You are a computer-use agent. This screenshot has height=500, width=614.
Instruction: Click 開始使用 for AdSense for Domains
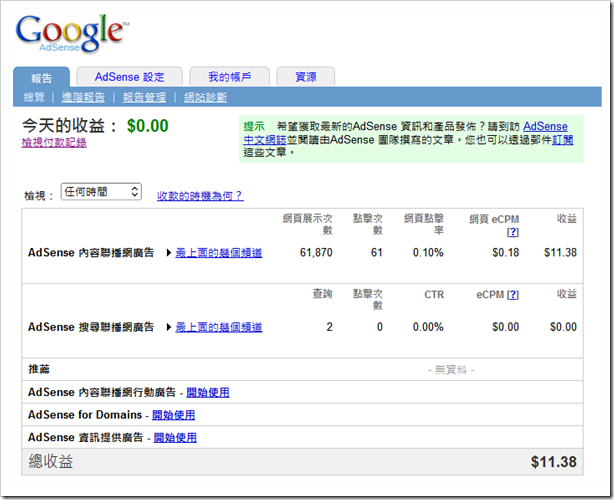(173, 415)
